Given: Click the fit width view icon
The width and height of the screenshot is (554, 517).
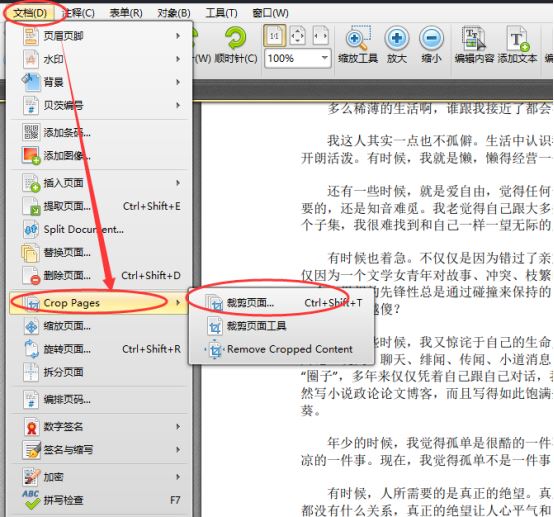Looking at the screenshot, I should [320, 36].
